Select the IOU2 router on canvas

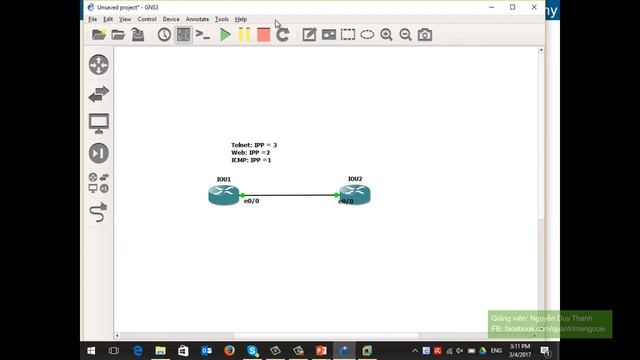point(355,194)
